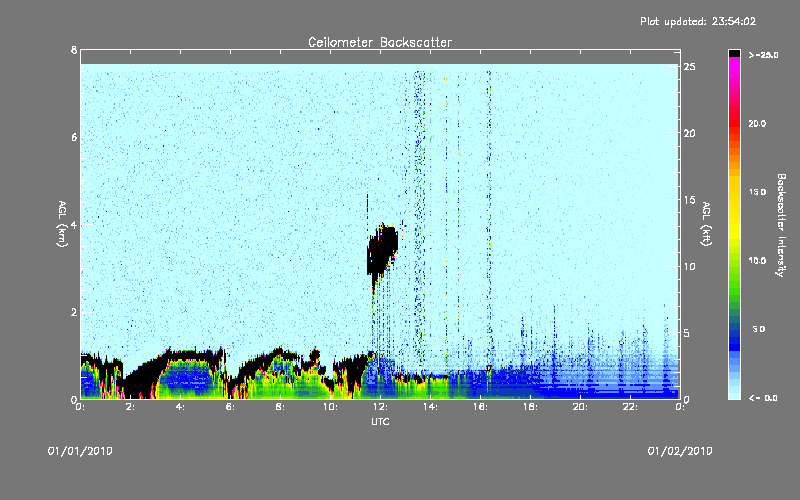Select the 'Plot updated: 23:54:02' timestamp
Image resolution: width=800 pixels, height=500 pixels.
coord(698,21)
